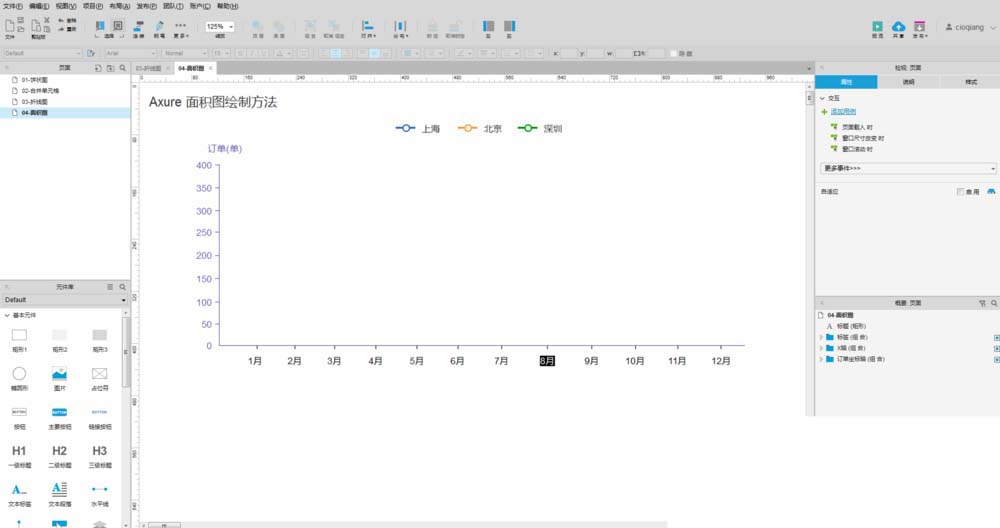The height and width of the screenshot is (528, 1000).
Task: Open the zoom level 125% dropdown
Action: [x=219, y=27]
